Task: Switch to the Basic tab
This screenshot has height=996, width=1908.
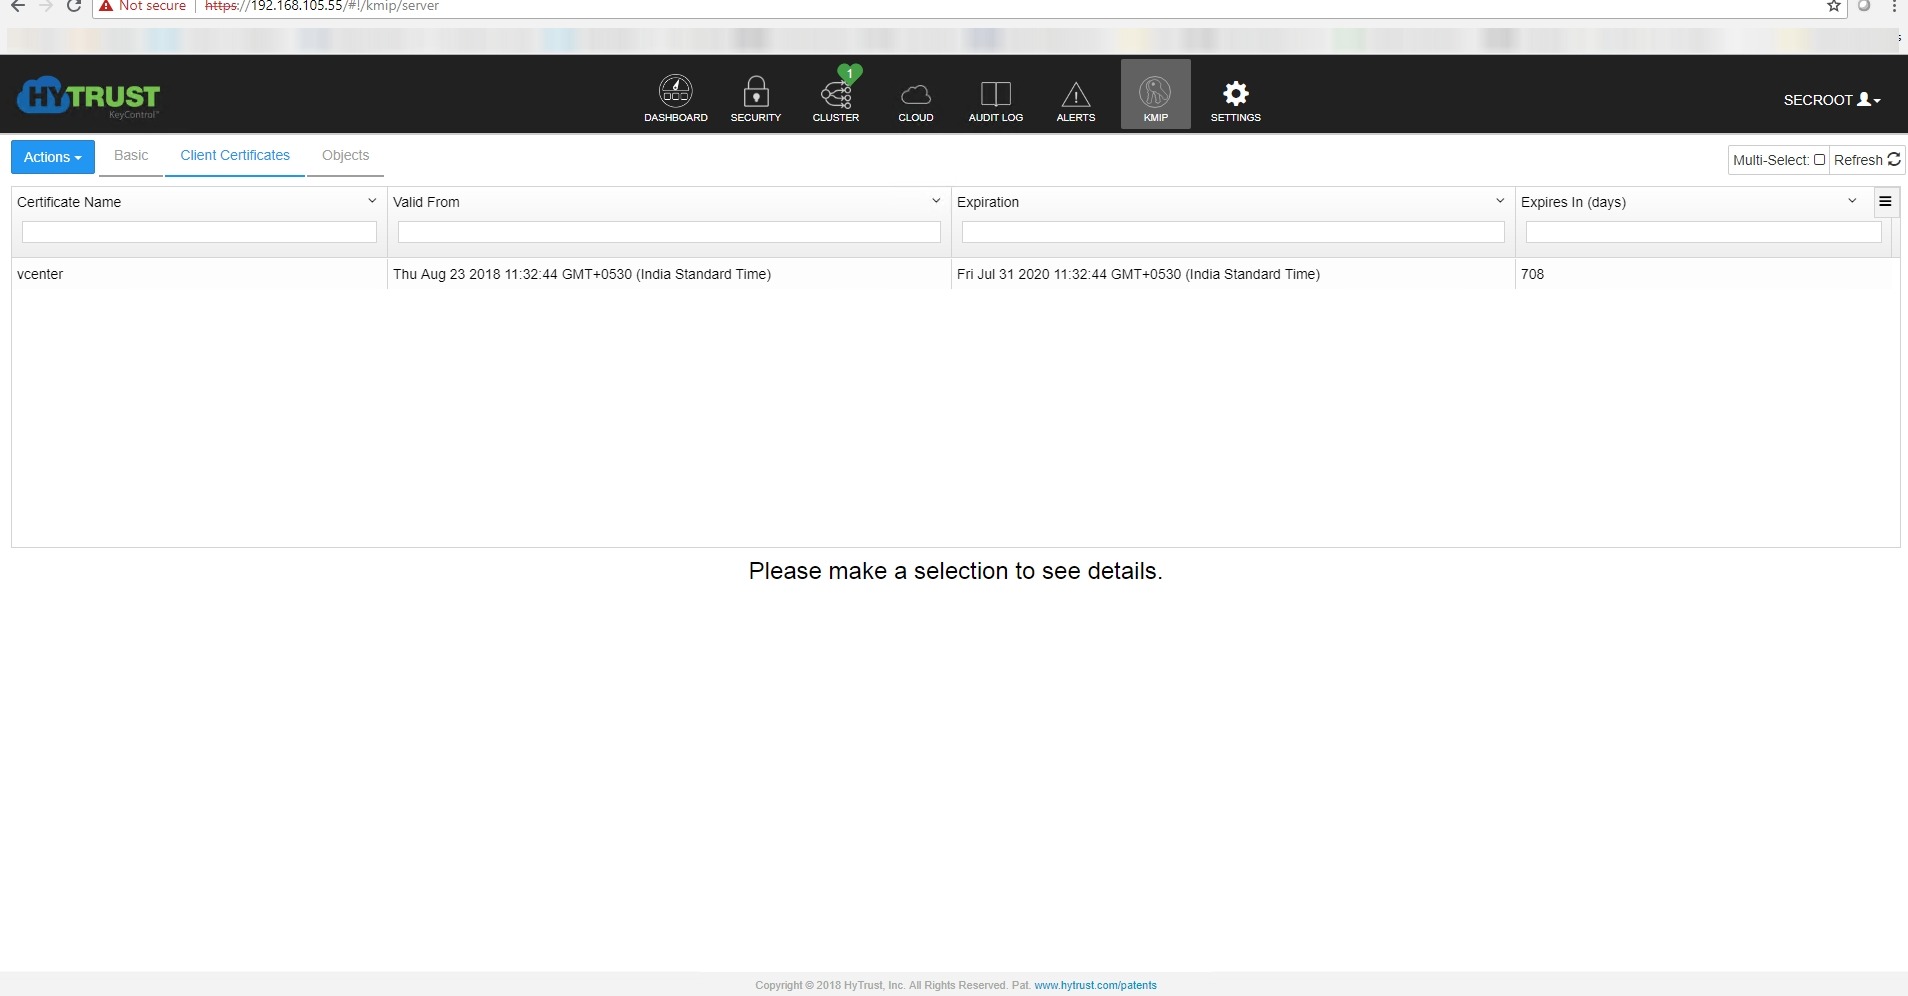Action: pyautogui.click(x=131, y=156)
